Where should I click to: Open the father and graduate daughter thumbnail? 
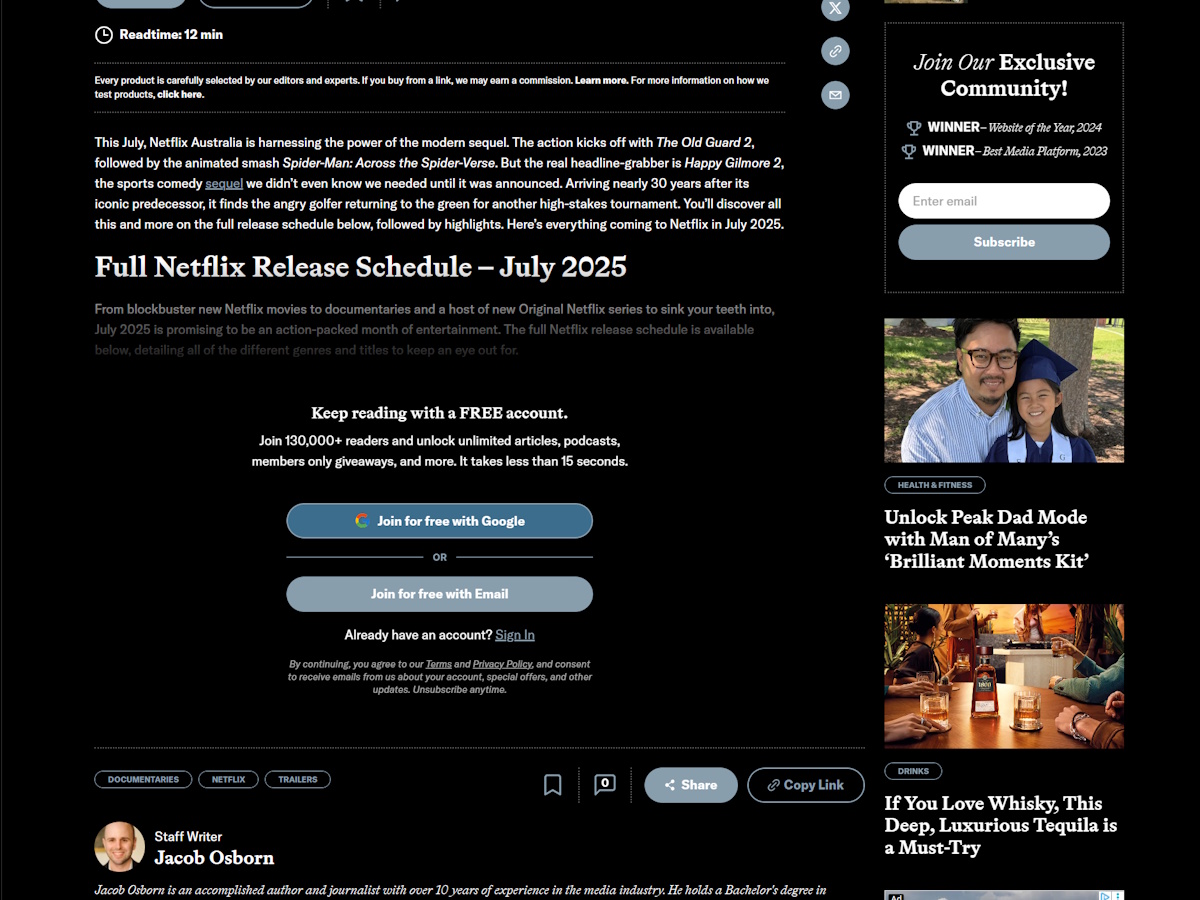tap(1004, 391)
